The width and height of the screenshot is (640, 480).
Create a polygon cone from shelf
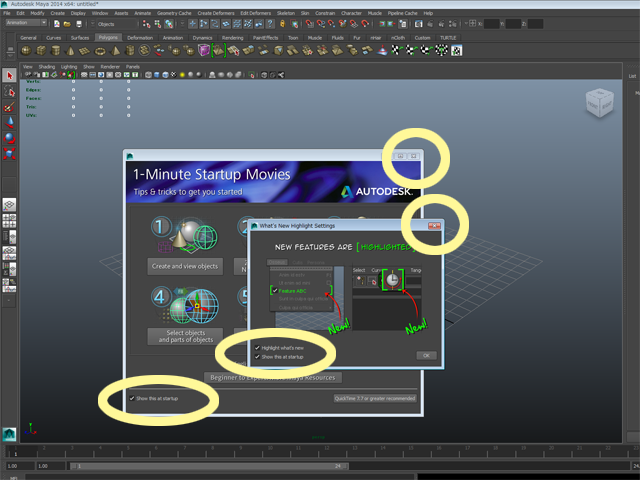70,51
